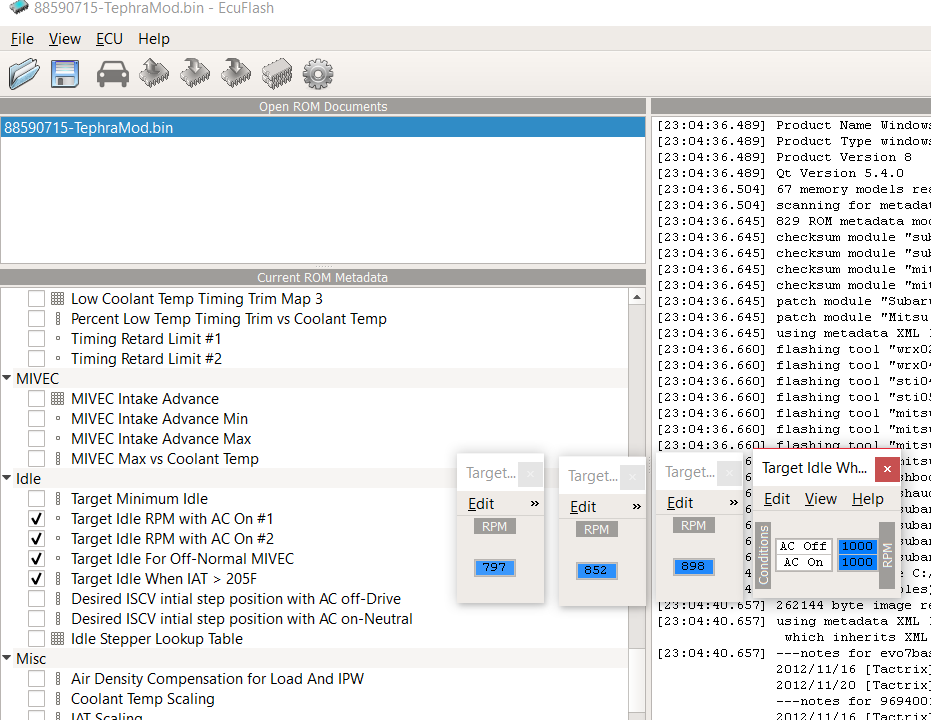The image size is (931, 720).
Task: Click the car icon in the toolbar
Action: coord(113,74)
